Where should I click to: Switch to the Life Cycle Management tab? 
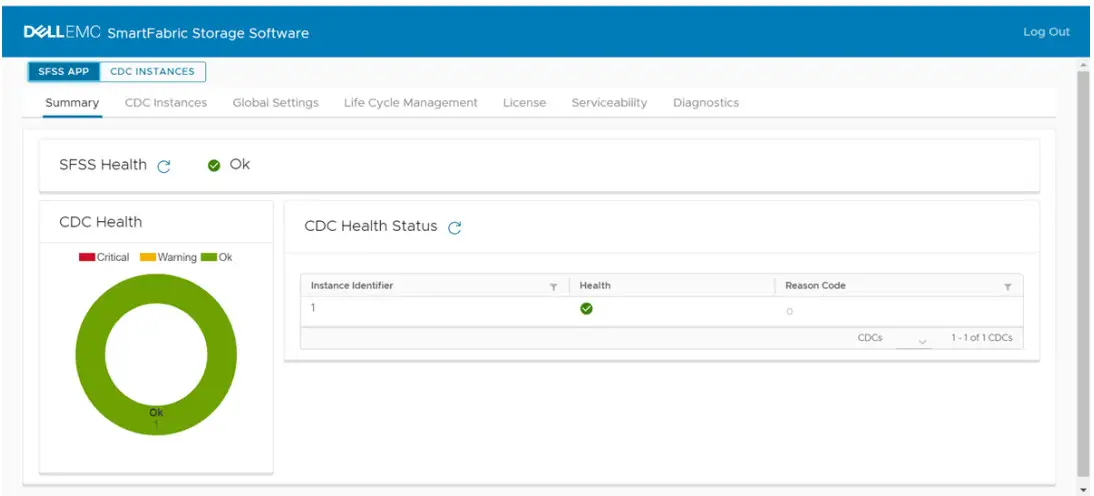coord(411,103)
